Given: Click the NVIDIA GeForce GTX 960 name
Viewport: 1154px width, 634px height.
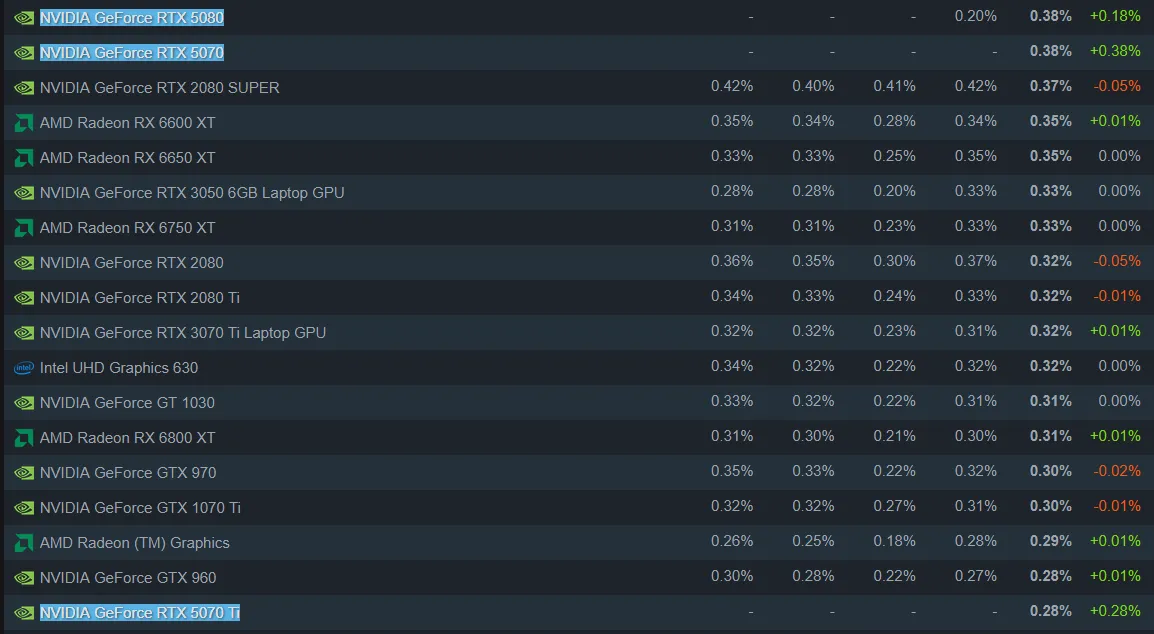Looking at the screenshot, I should pyautogui.click(x=128, y=577).
